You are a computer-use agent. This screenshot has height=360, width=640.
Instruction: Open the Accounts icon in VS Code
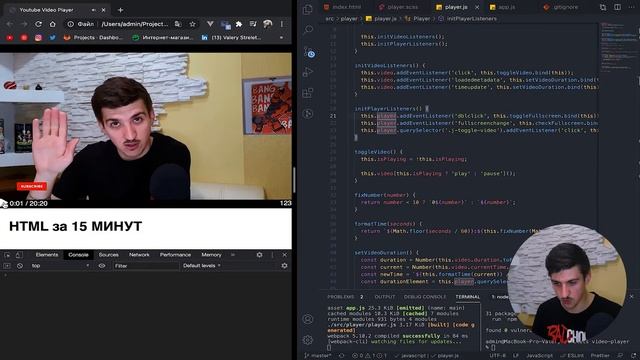point(308,319)
